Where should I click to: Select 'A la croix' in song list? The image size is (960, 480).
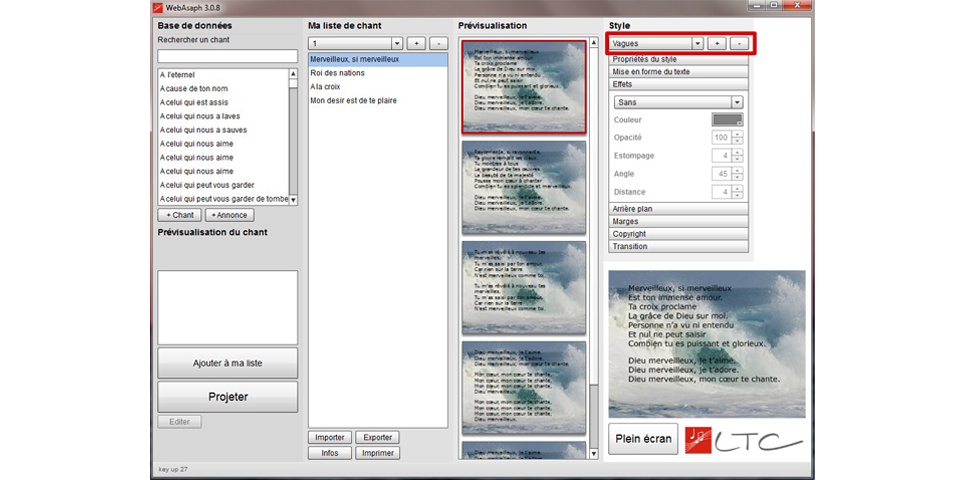pos(378,87)
